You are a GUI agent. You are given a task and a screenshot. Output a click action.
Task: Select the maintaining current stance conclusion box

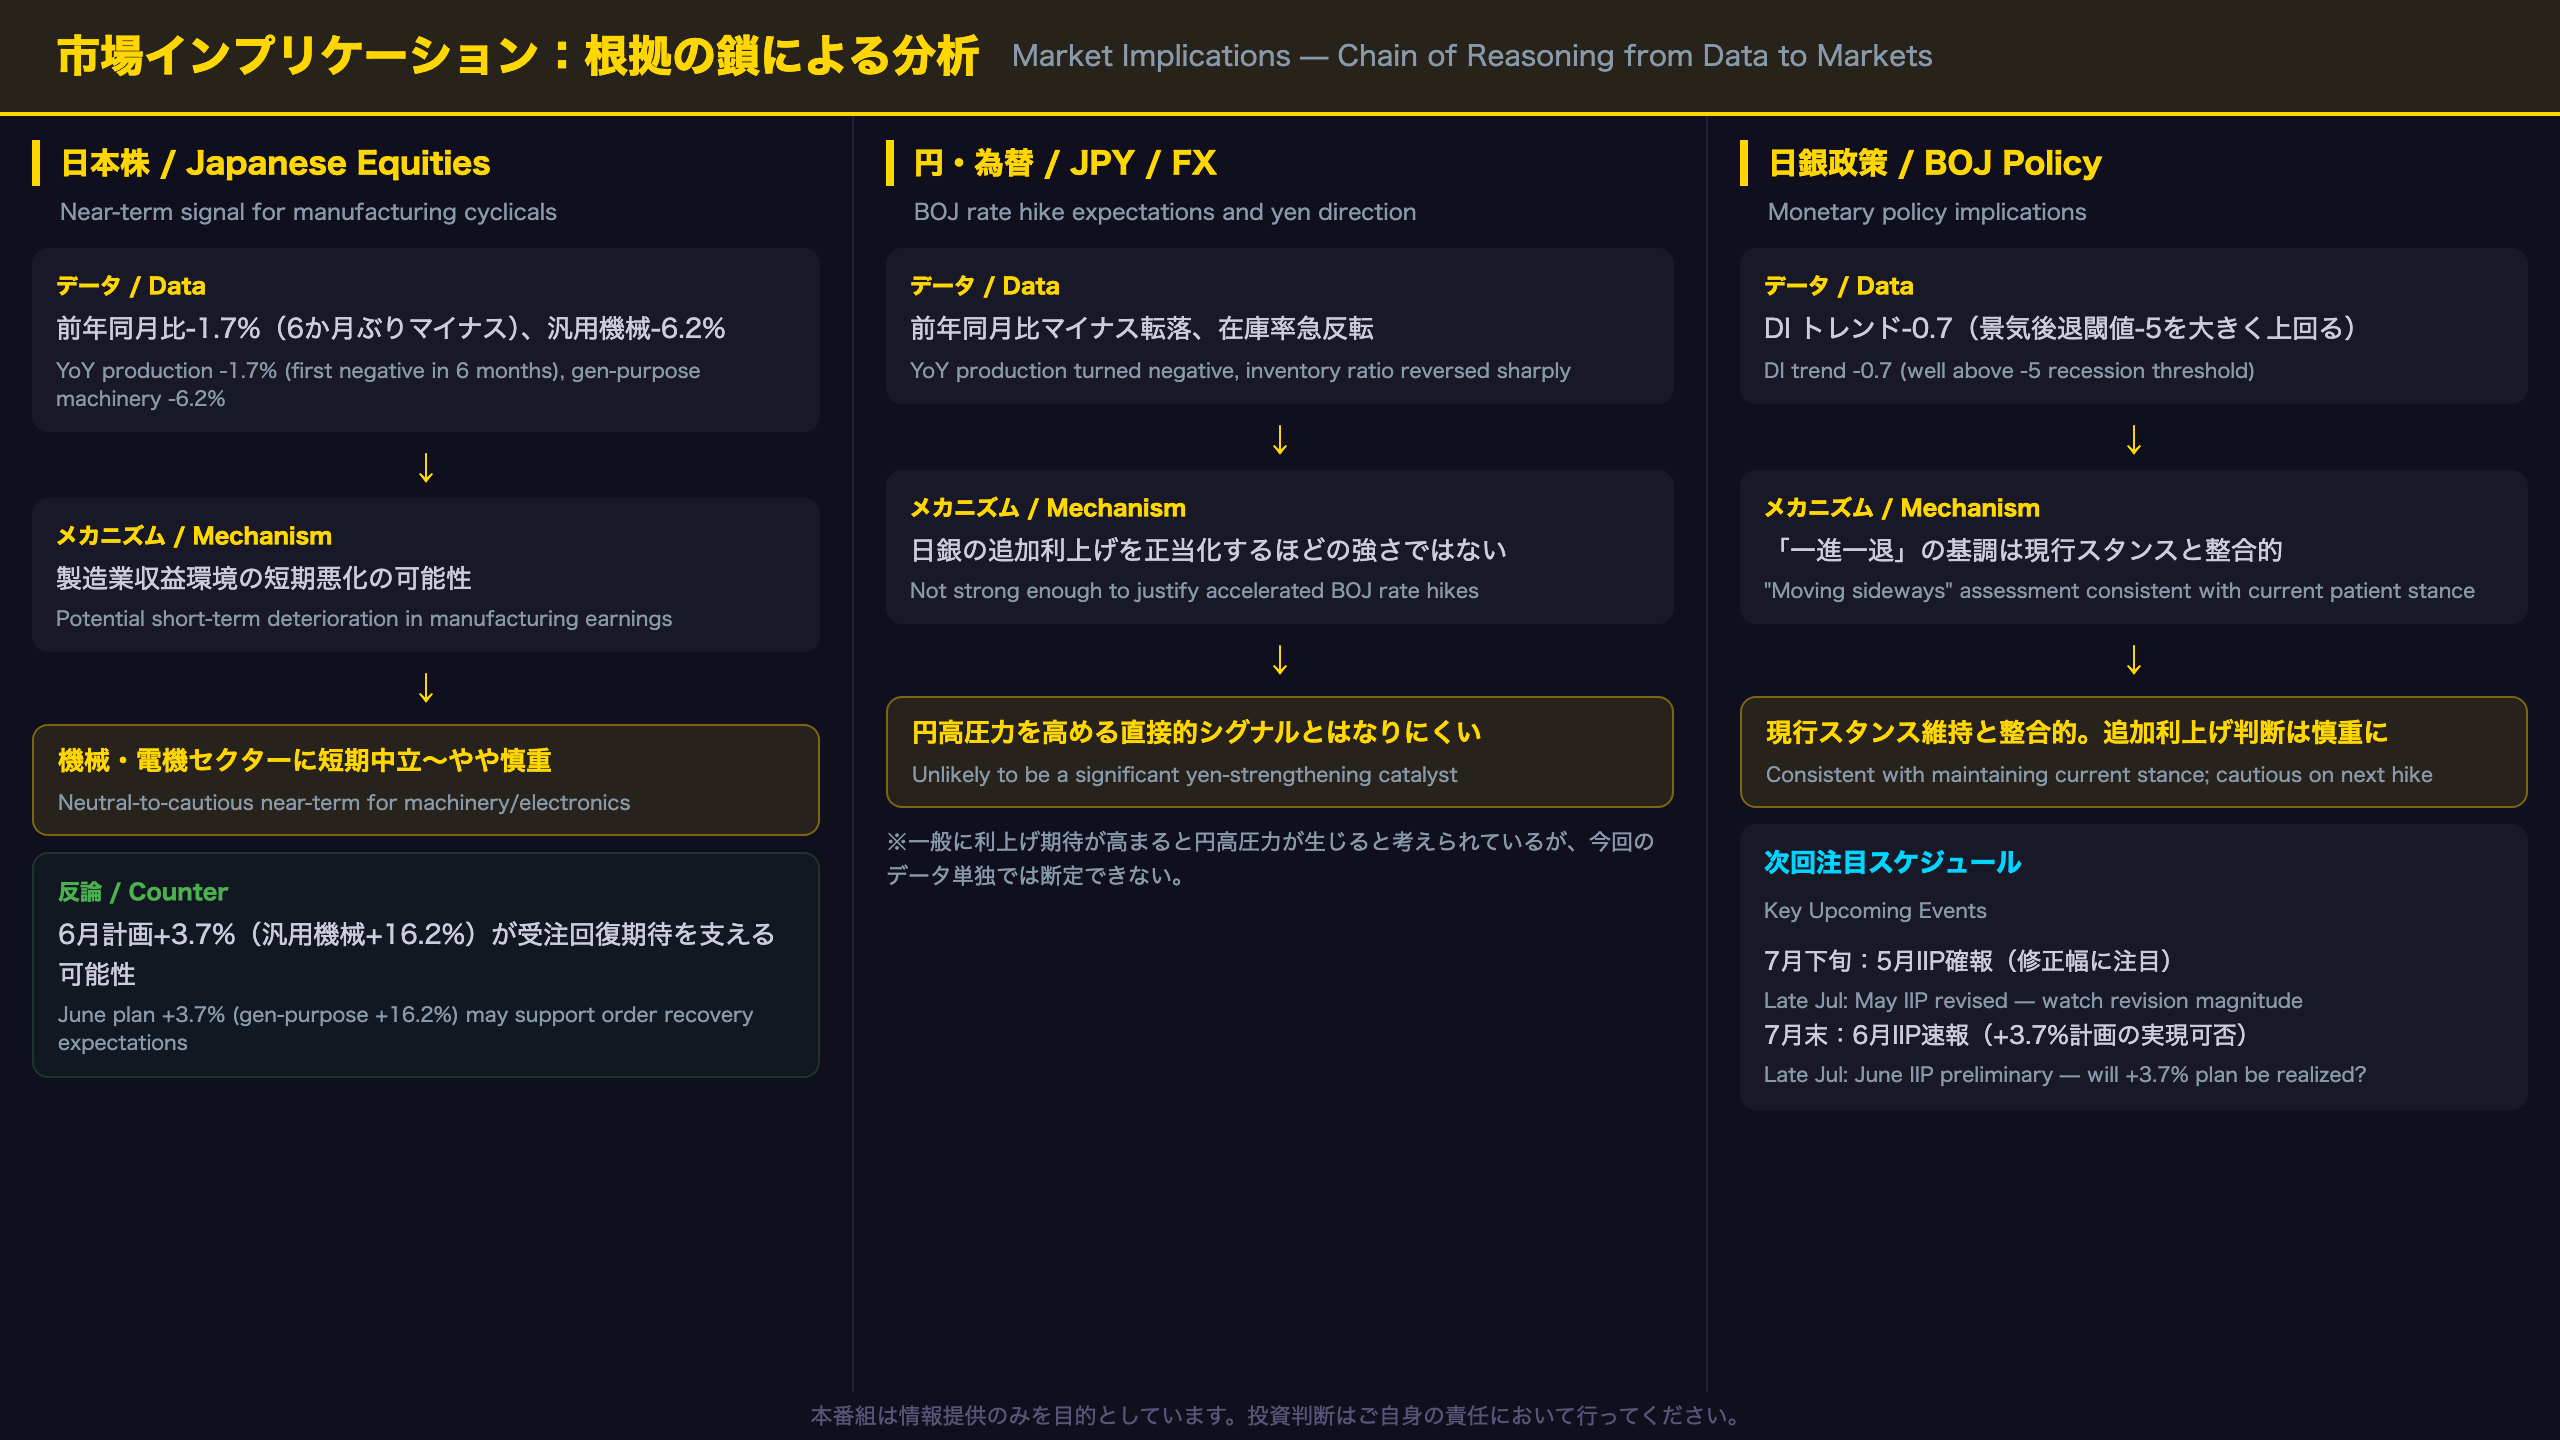coord(2134,752)
